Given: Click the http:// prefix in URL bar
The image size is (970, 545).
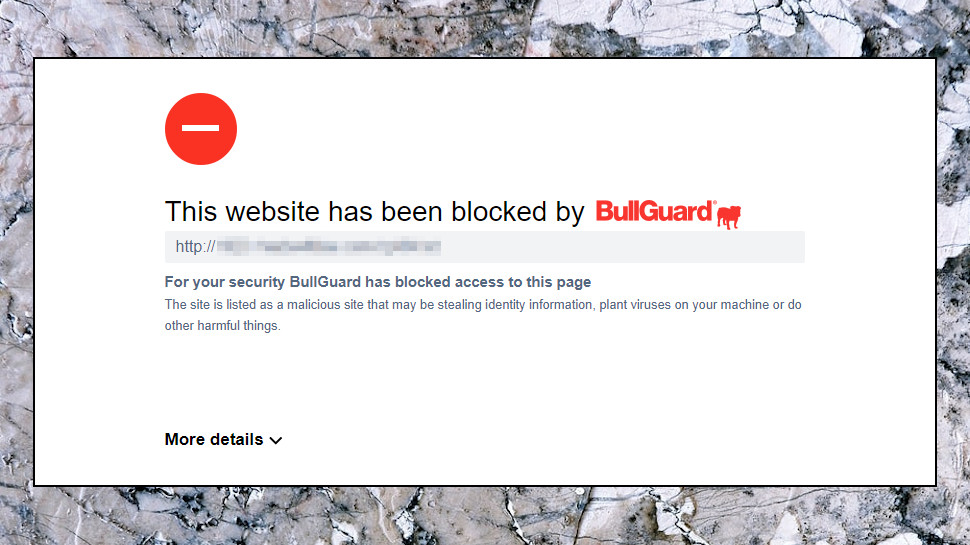Looking at the screenshot, I should tap(195, 247).
